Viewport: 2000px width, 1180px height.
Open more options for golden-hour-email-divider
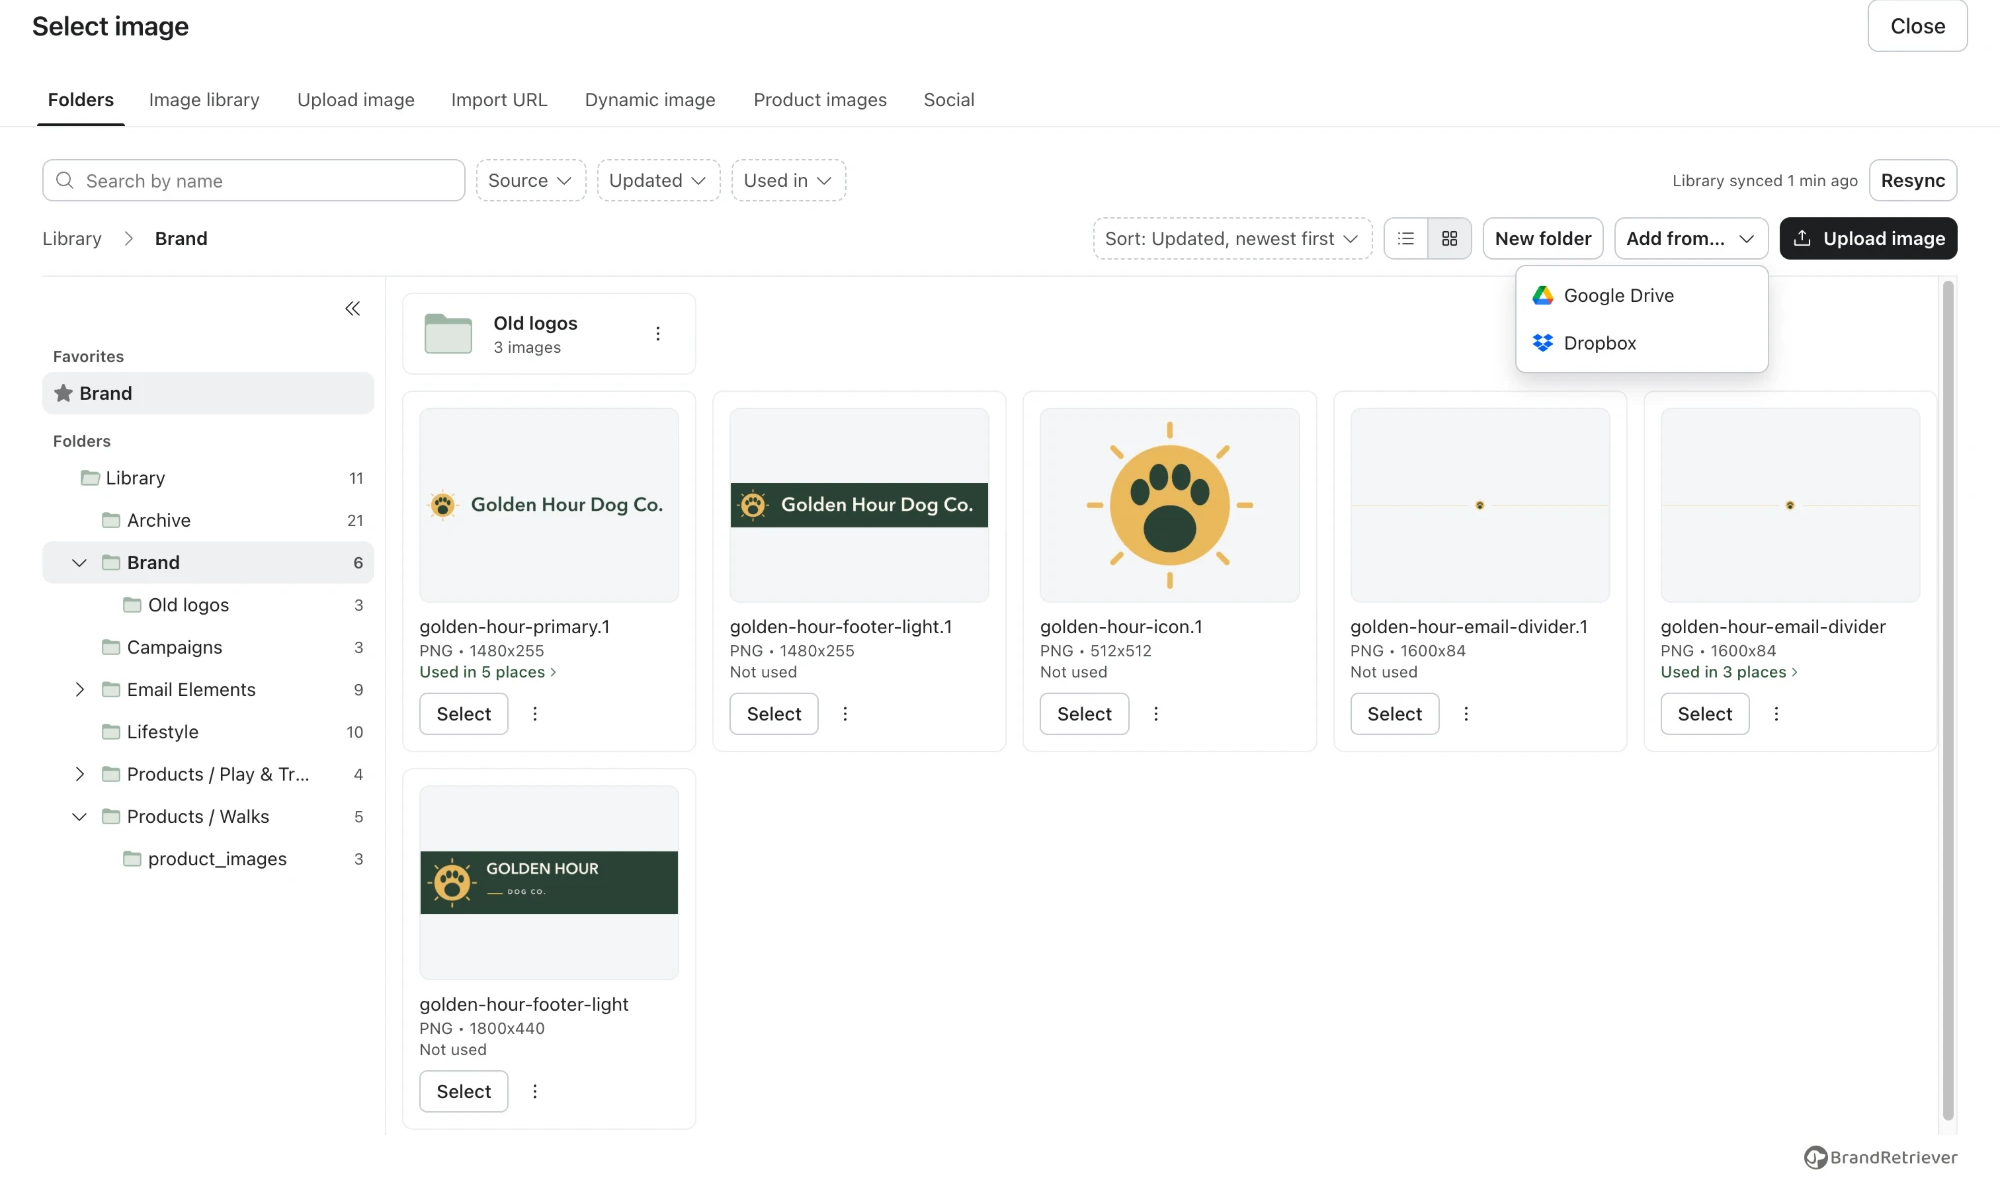pyautogui.click(x=1776, y=713)
